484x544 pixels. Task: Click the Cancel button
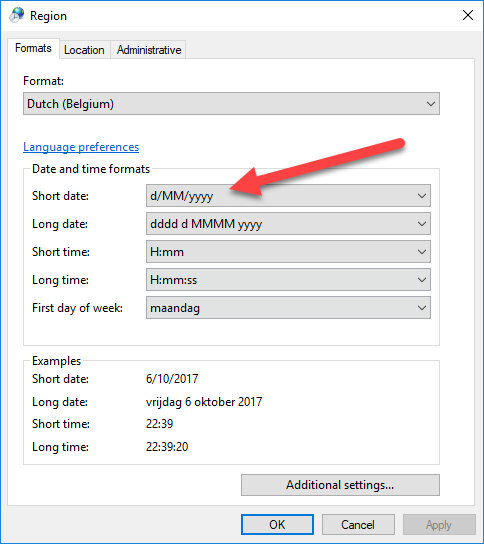click(358, 525)
